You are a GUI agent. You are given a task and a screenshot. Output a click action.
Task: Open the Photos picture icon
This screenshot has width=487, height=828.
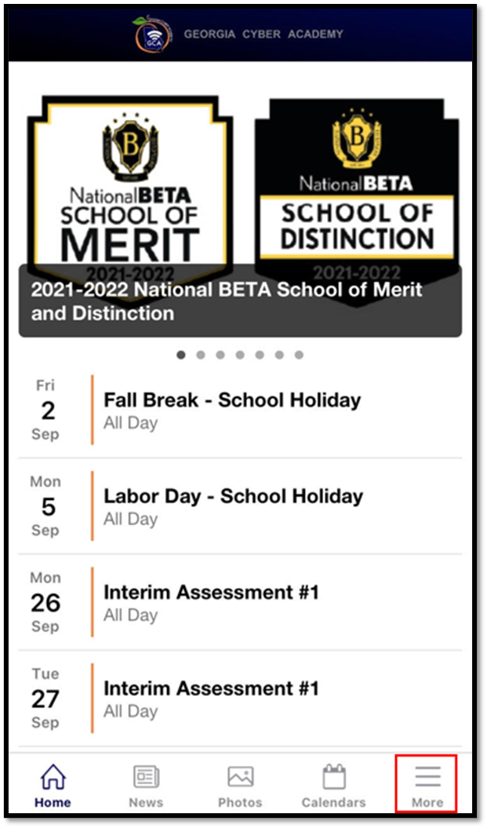(240, 777)
